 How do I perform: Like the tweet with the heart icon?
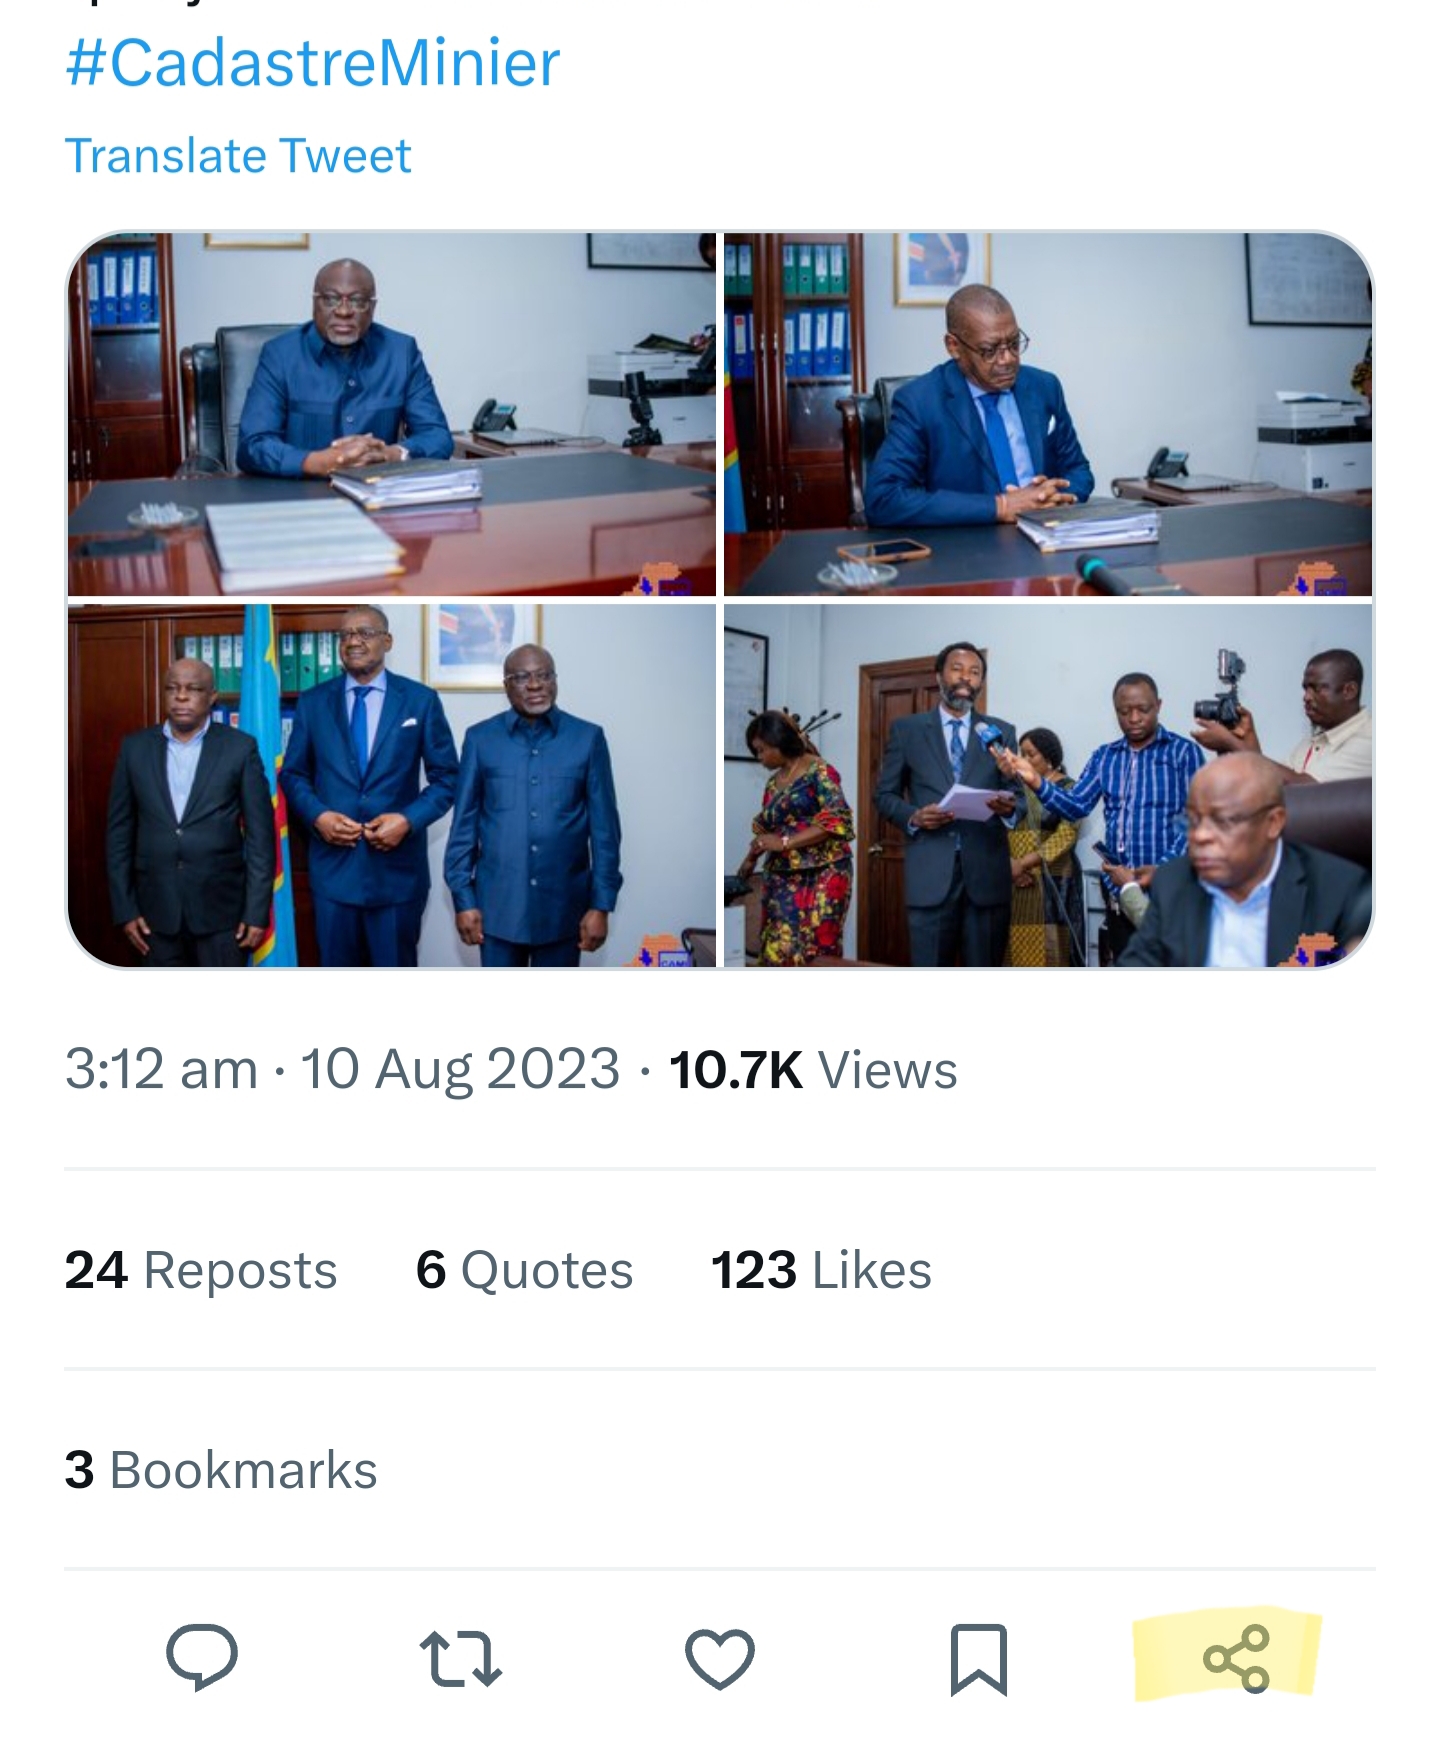point(719,1658)
